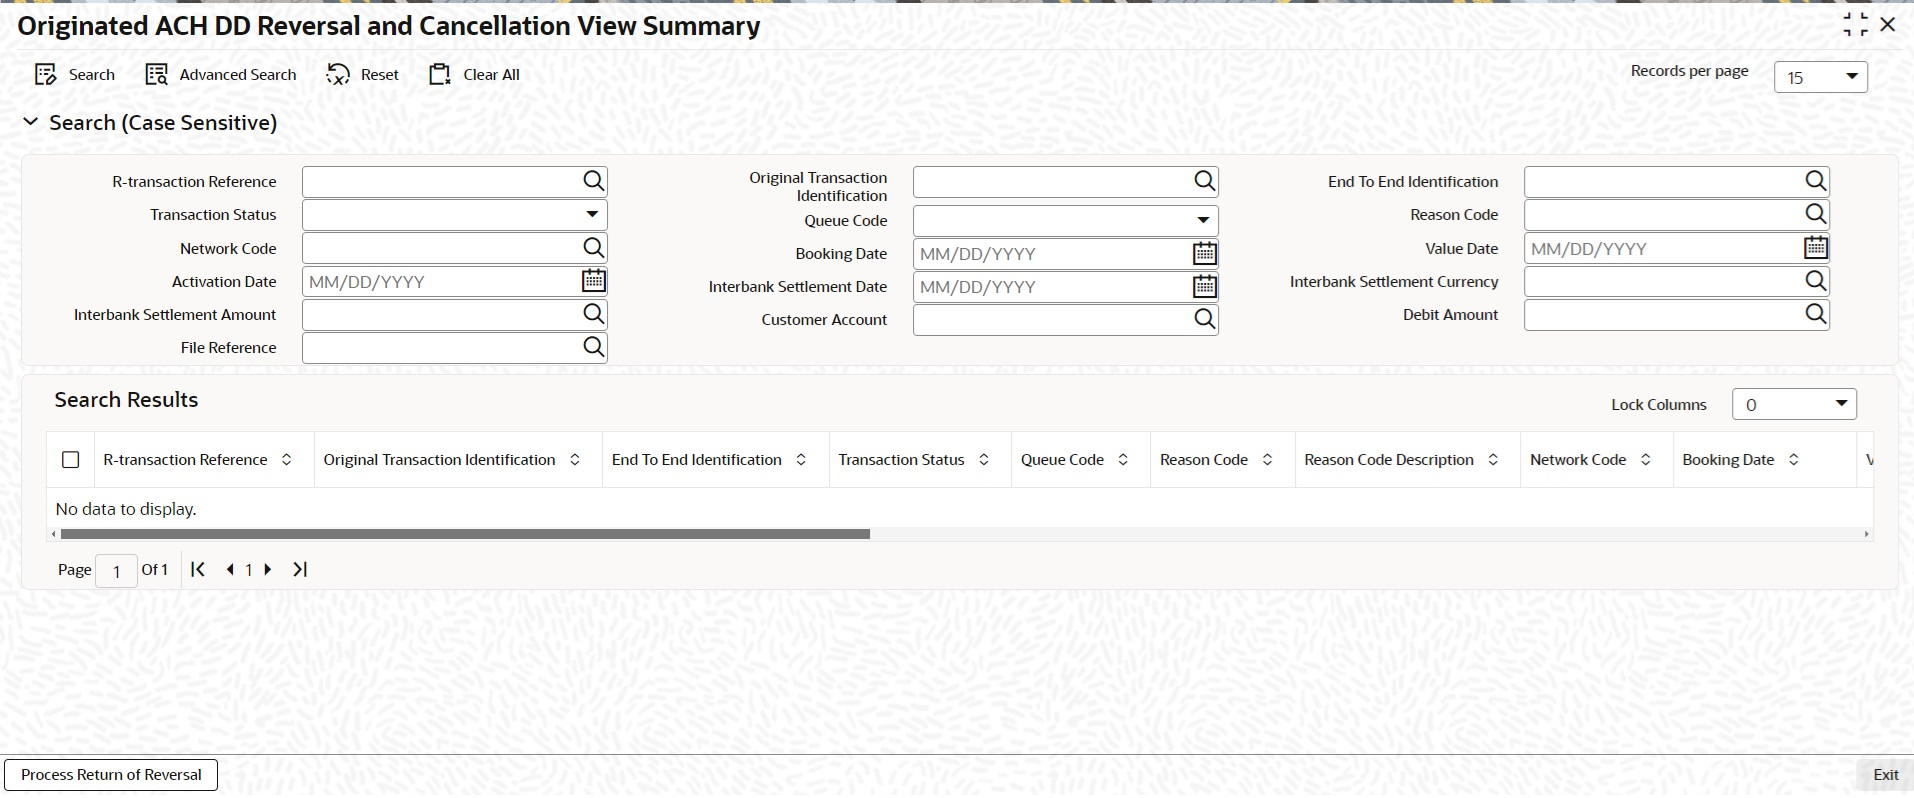
Task: Click the Search toolbar button
Action: pyautogui.click(x=75, y=74)
